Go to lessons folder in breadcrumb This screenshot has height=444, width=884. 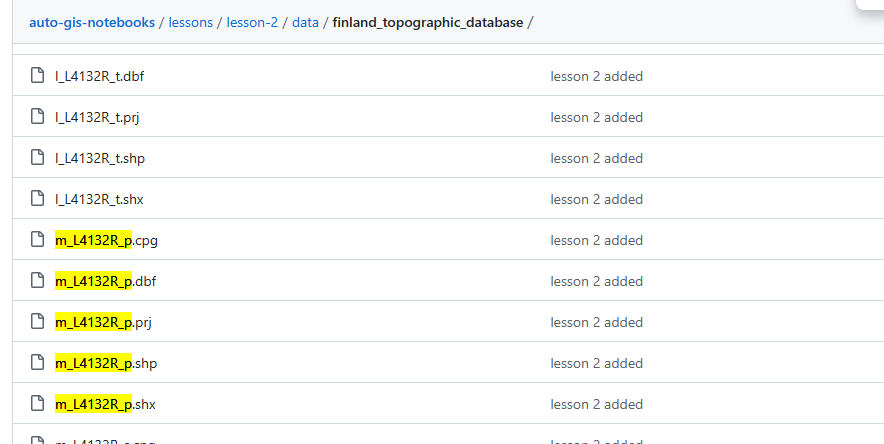[x=190, y=22]
